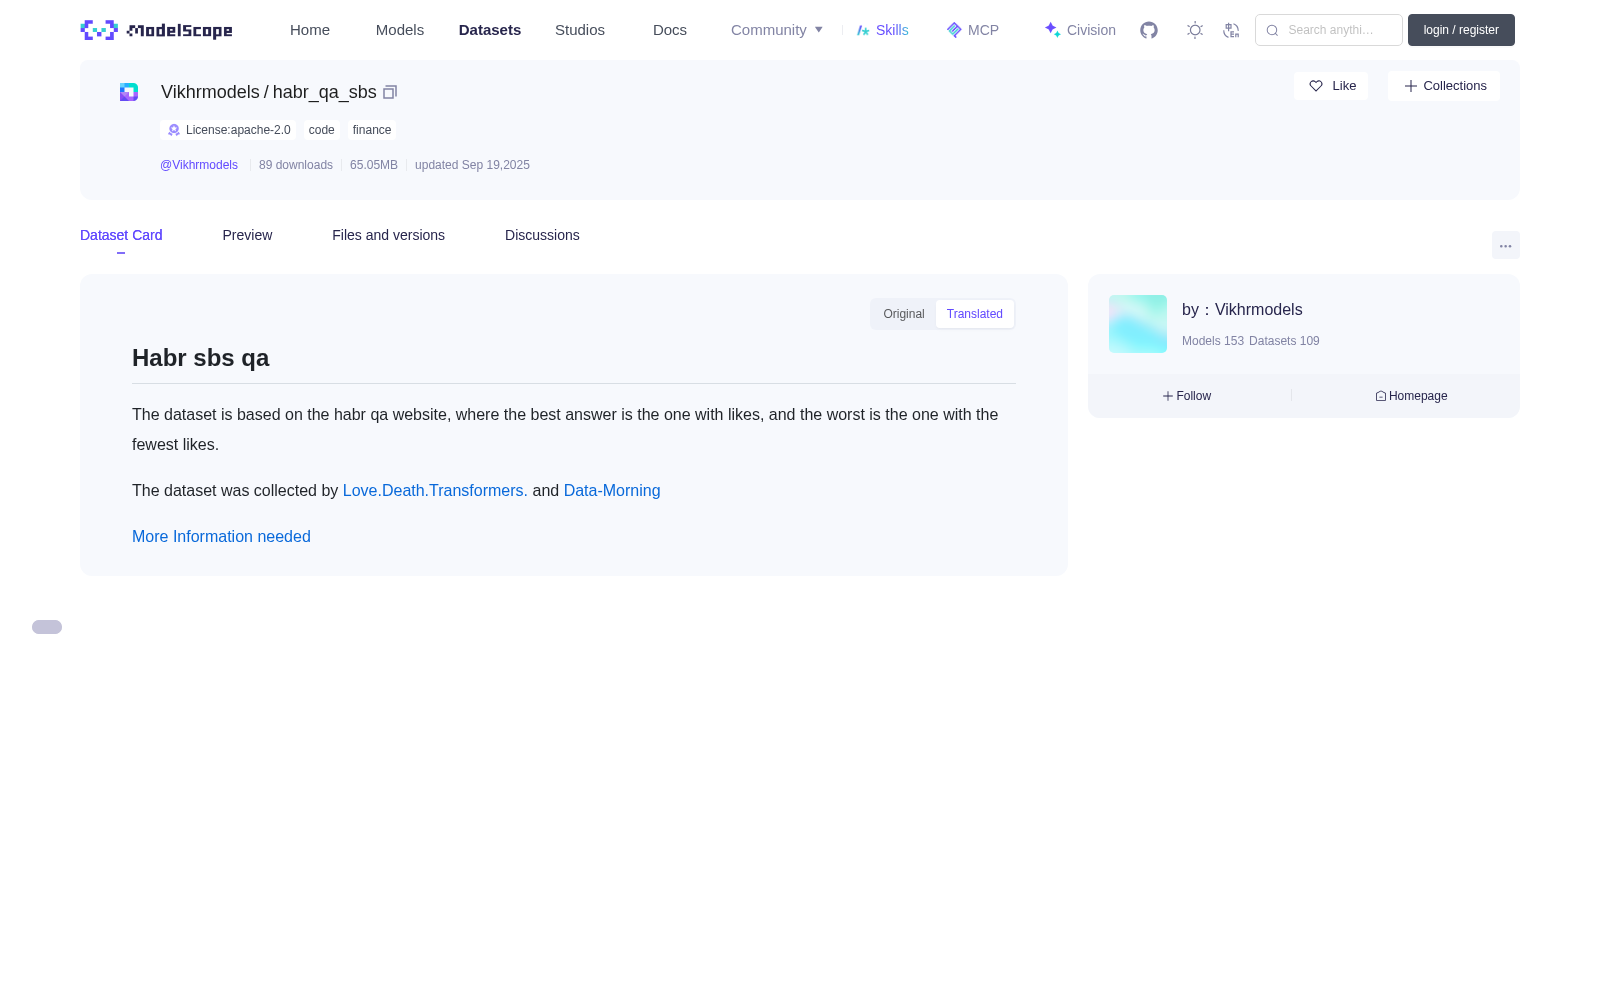Switch to the Preview tab
This screenshot has width=1600, height=1000.
(x=247, y=235)
